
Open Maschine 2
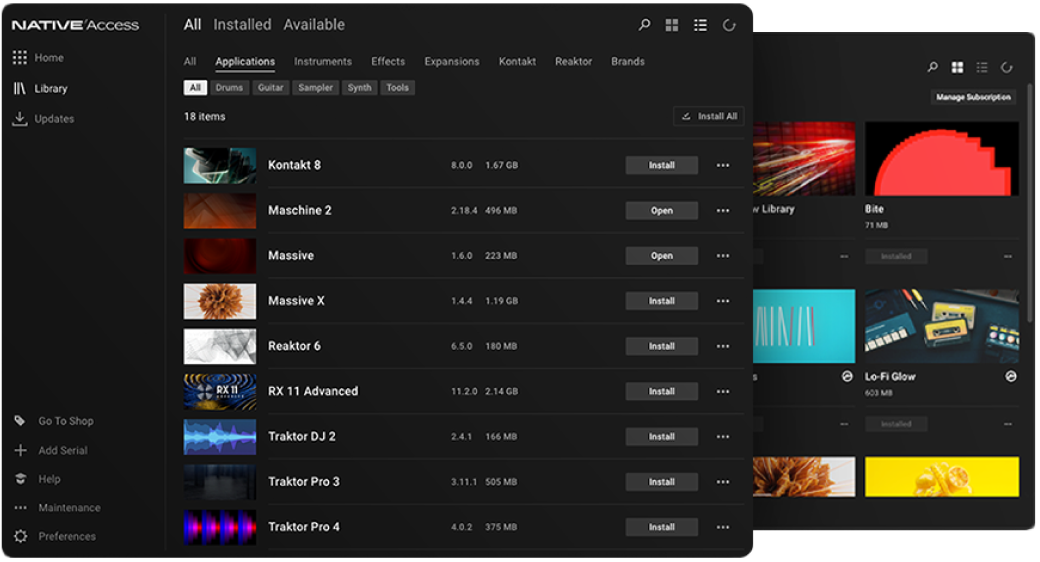[661, 210]
